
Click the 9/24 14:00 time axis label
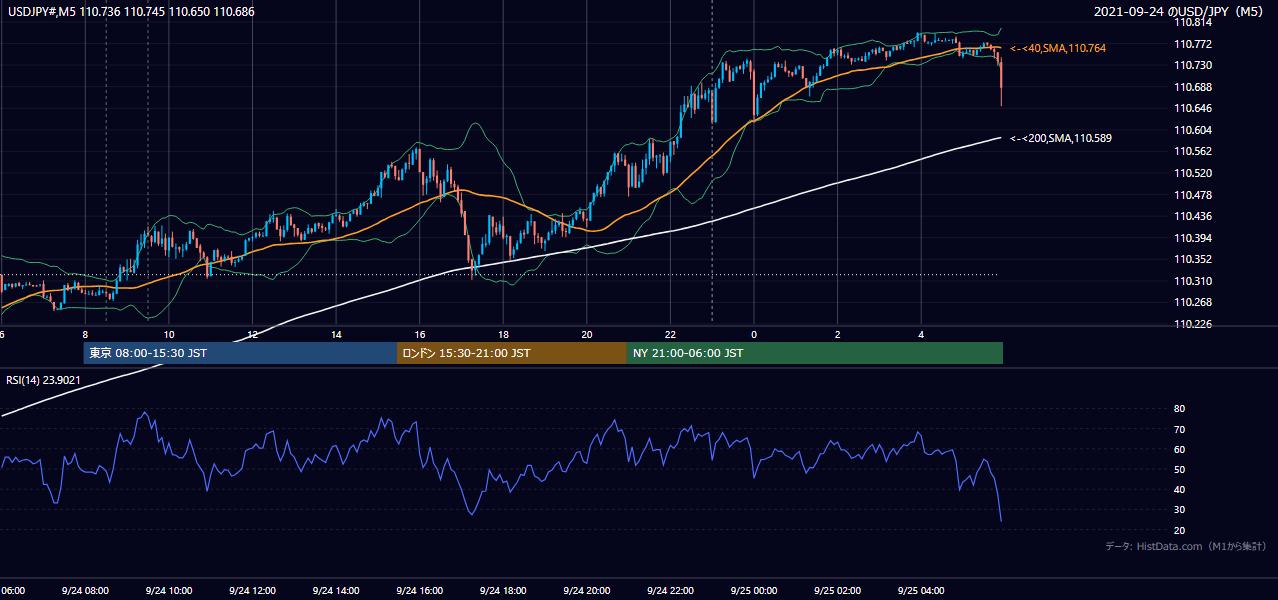[x=335, y=591]
